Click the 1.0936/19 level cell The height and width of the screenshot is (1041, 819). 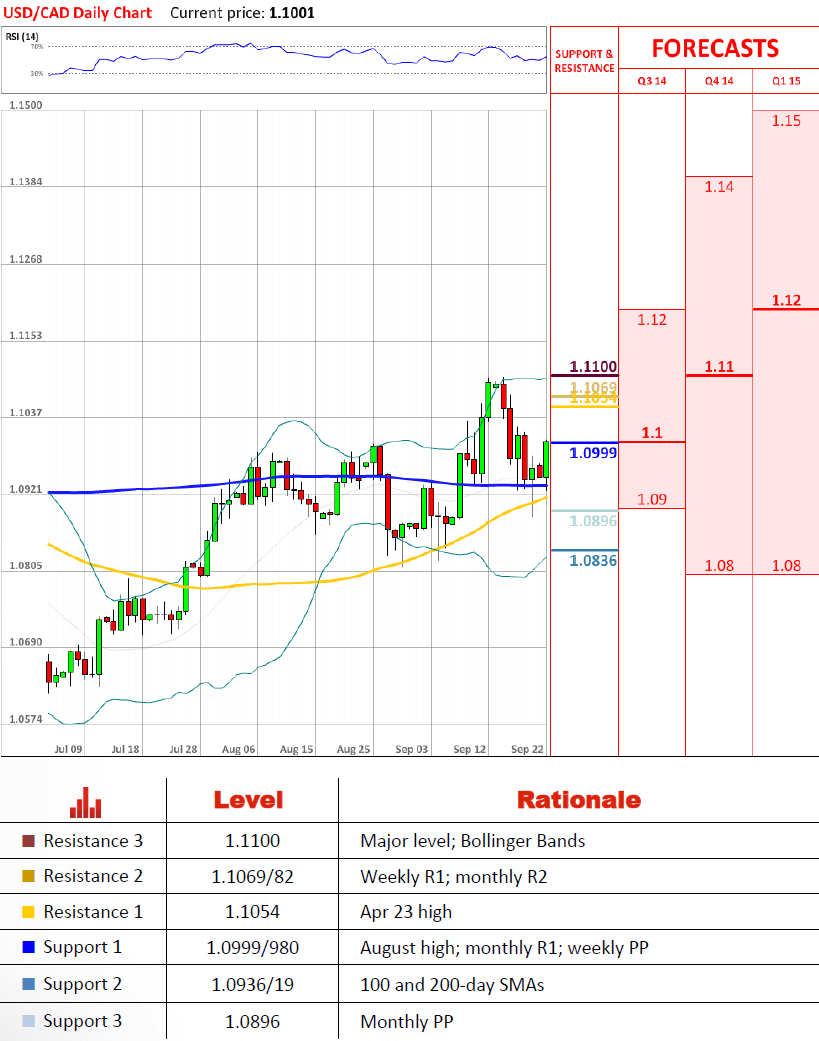pyautogui.click(x=252, y=985)
